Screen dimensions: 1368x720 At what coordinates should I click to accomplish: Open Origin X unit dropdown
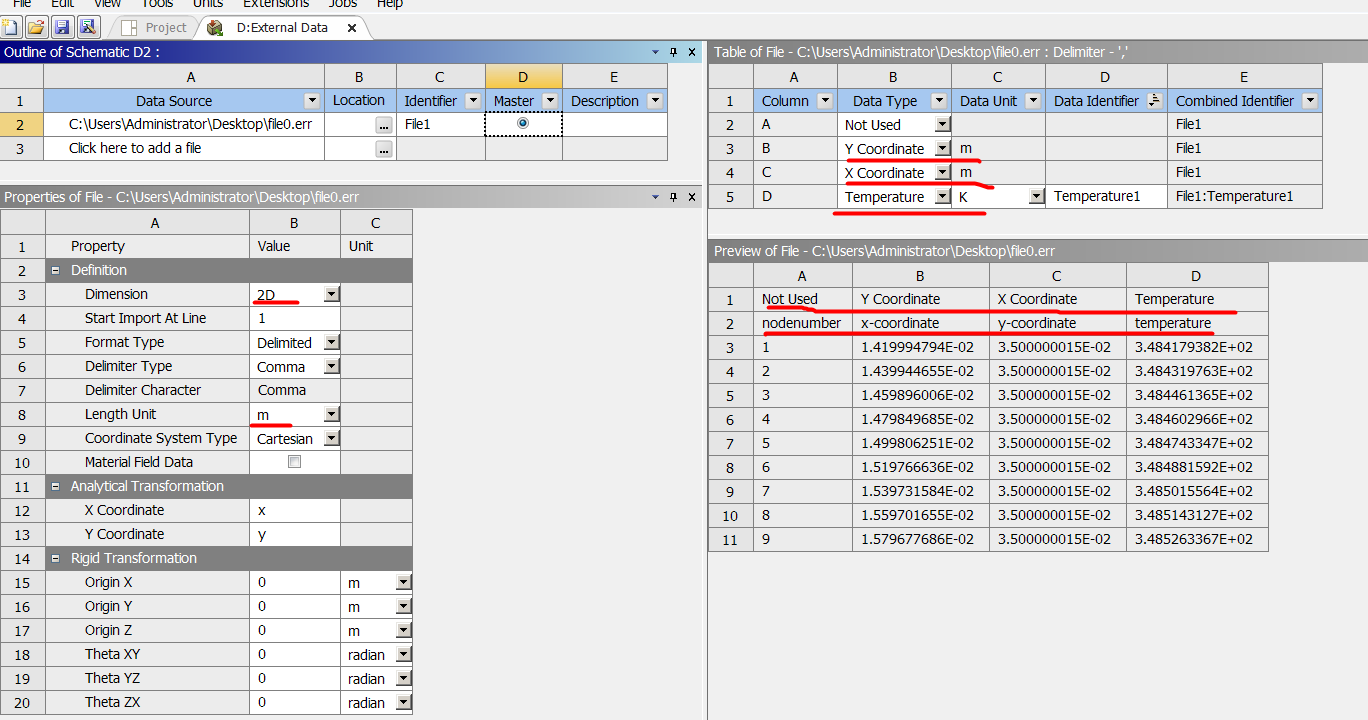[x=403, y=582]
